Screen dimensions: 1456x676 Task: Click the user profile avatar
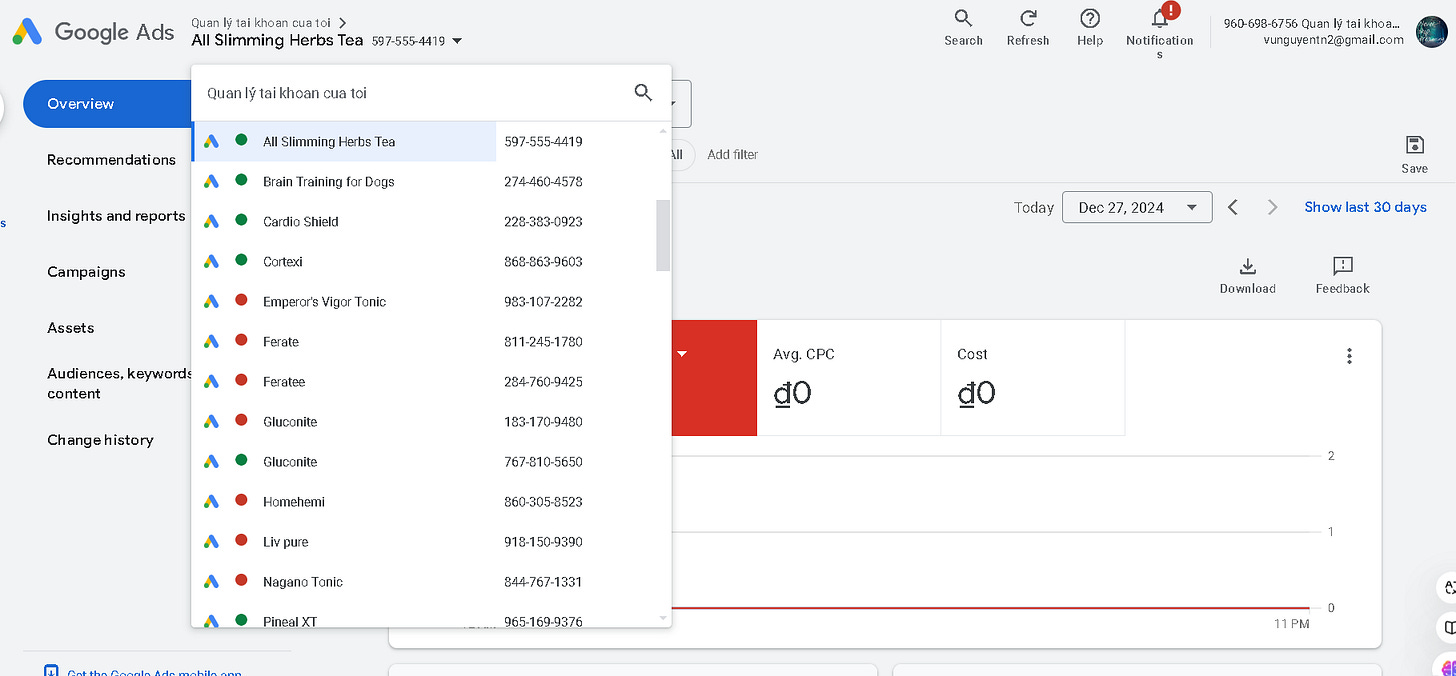click(x=1432, y=31)
